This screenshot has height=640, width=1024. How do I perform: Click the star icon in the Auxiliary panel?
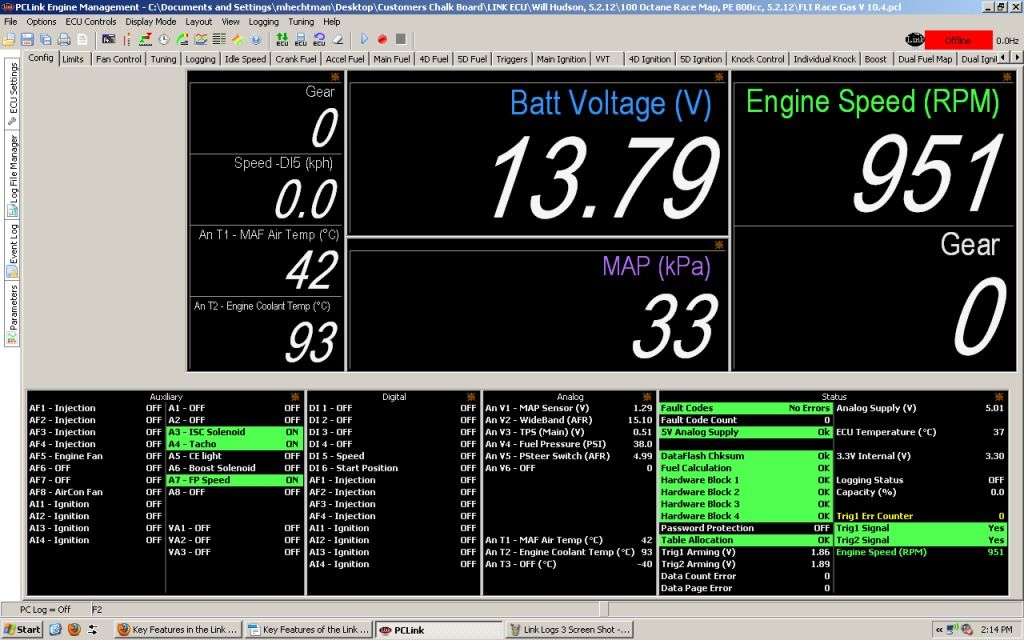[295, 397]
